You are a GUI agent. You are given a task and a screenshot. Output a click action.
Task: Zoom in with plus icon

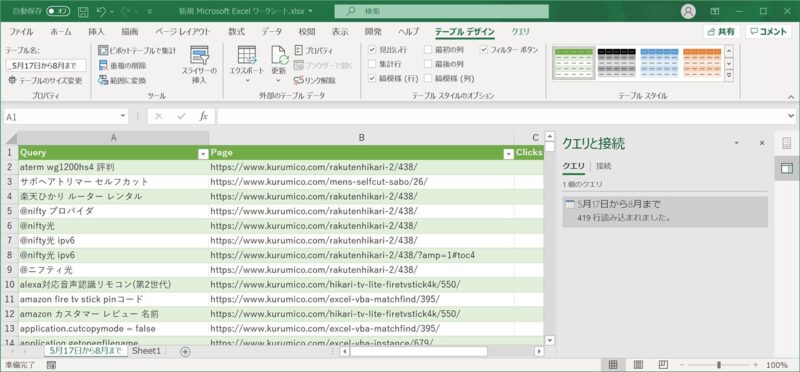click(756, 365)
